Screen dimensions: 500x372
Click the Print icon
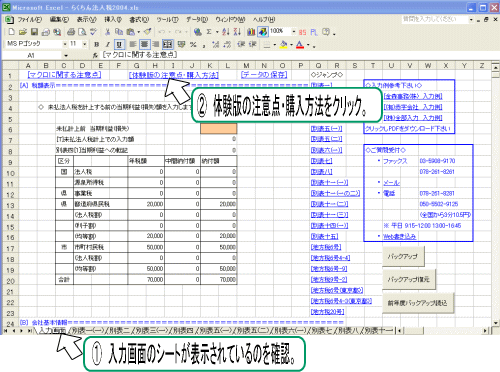71,32
